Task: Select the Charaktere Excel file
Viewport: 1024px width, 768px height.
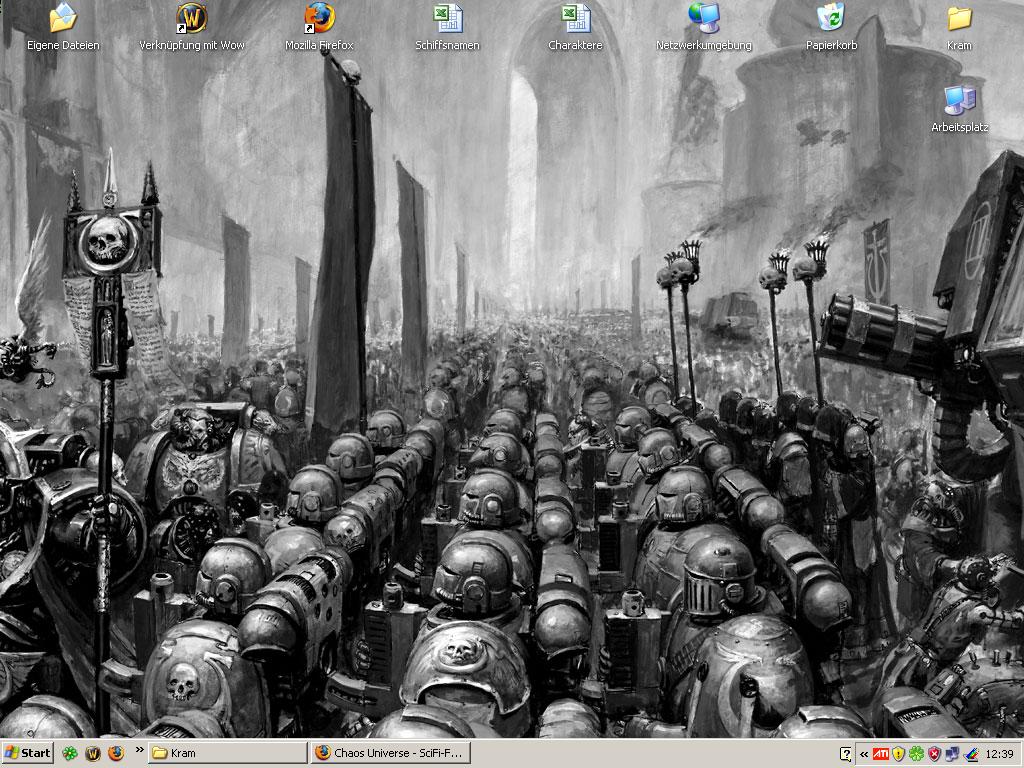Action: pos(575,18)
